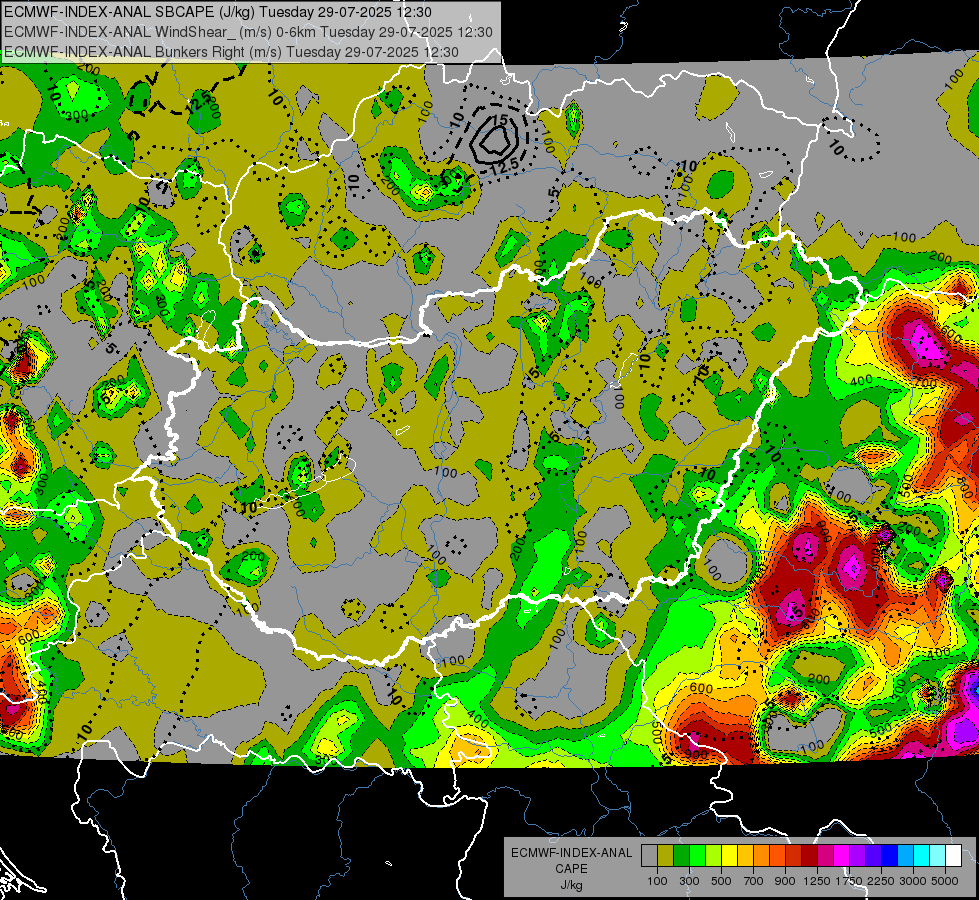Click the 1750 legend scale label
This screenshot has width=979, height=900.
click(x=849, y=881)
